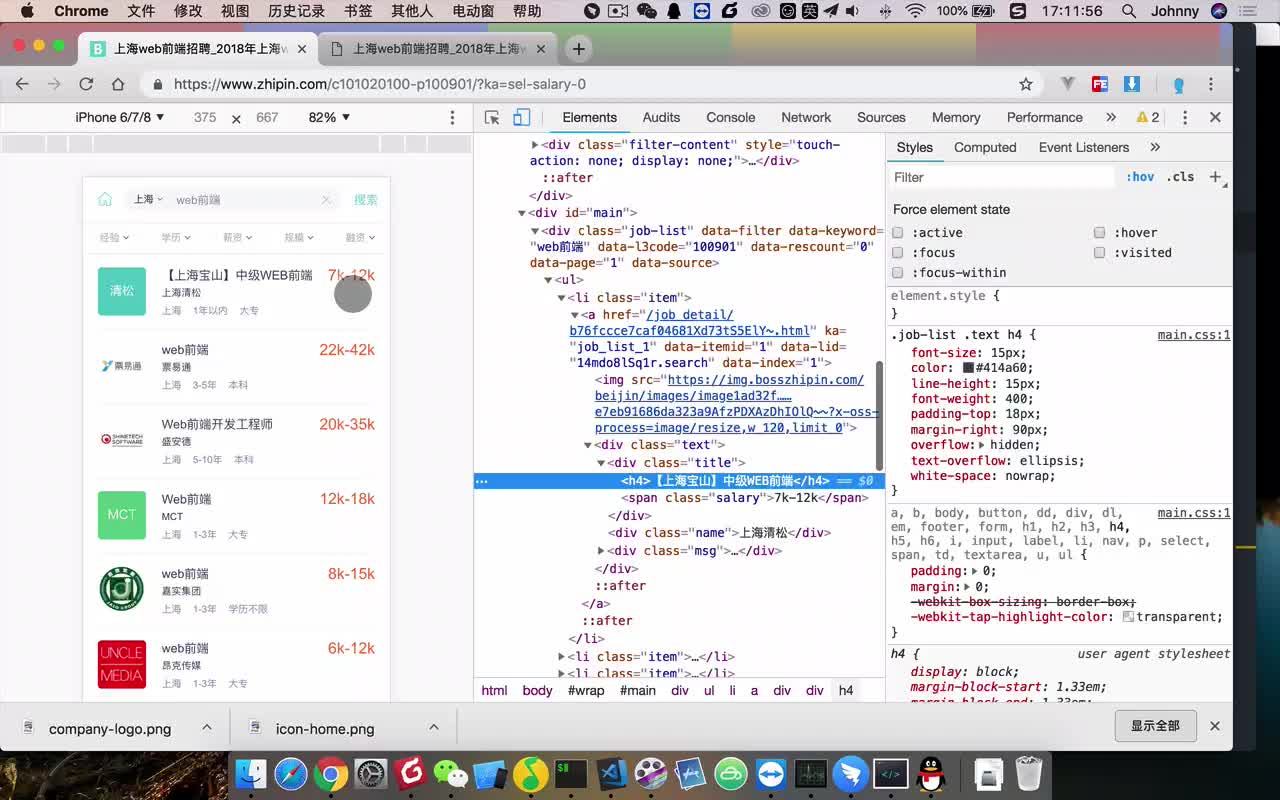Image resolution: width=1280 pixels, height=800 pixels.
Task: Click the inspect element picker icon
Action: (x=491, y=117)
